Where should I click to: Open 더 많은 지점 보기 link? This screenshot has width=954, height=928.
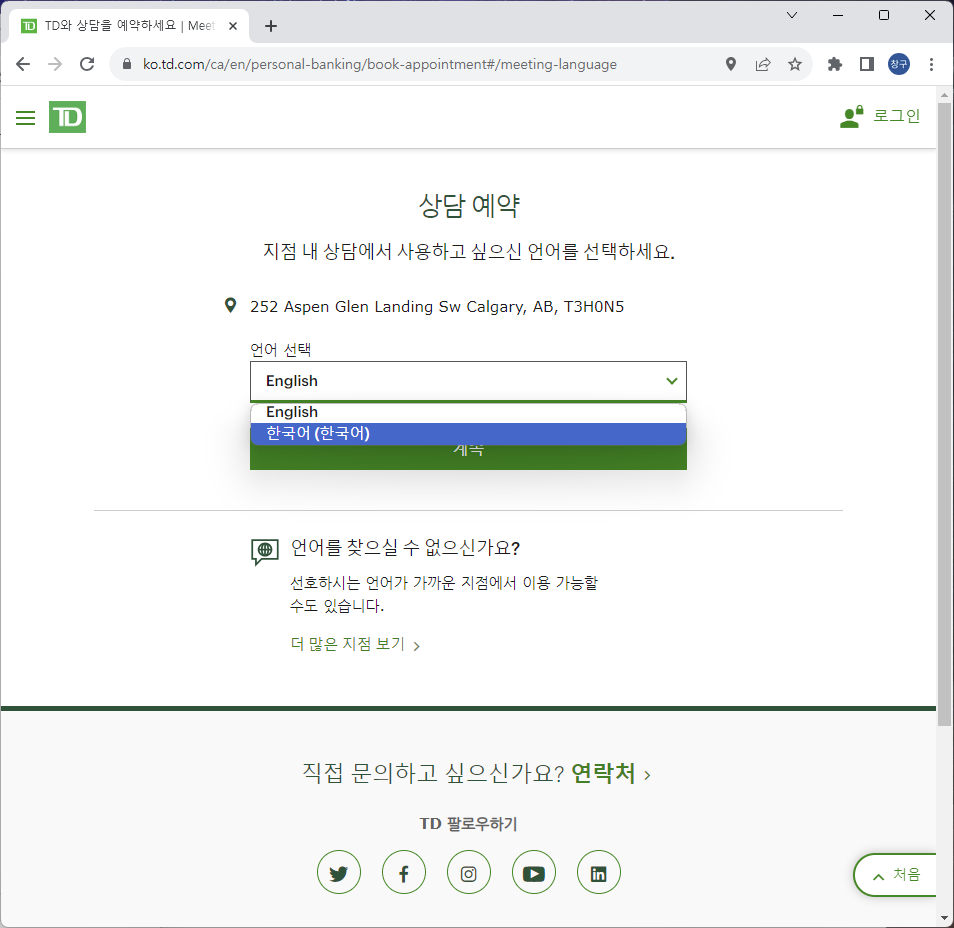pos(355,644)
